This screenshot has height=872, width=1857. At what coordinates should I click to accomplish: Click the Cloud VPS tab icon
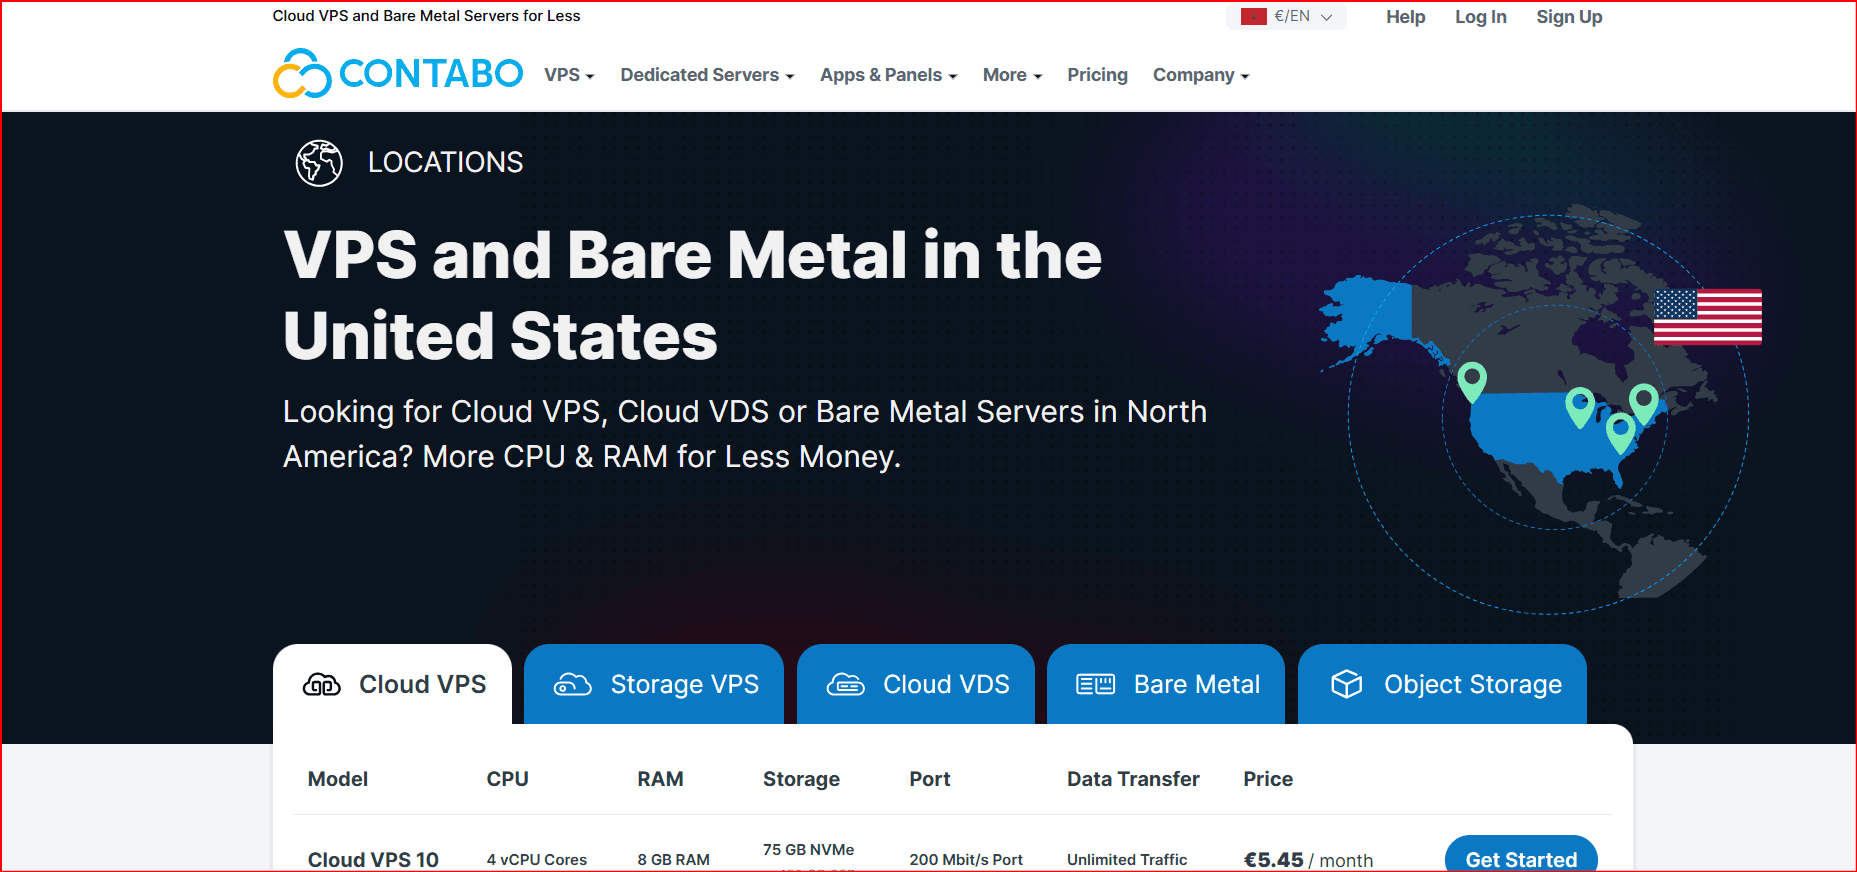click(x=322, y=685)
